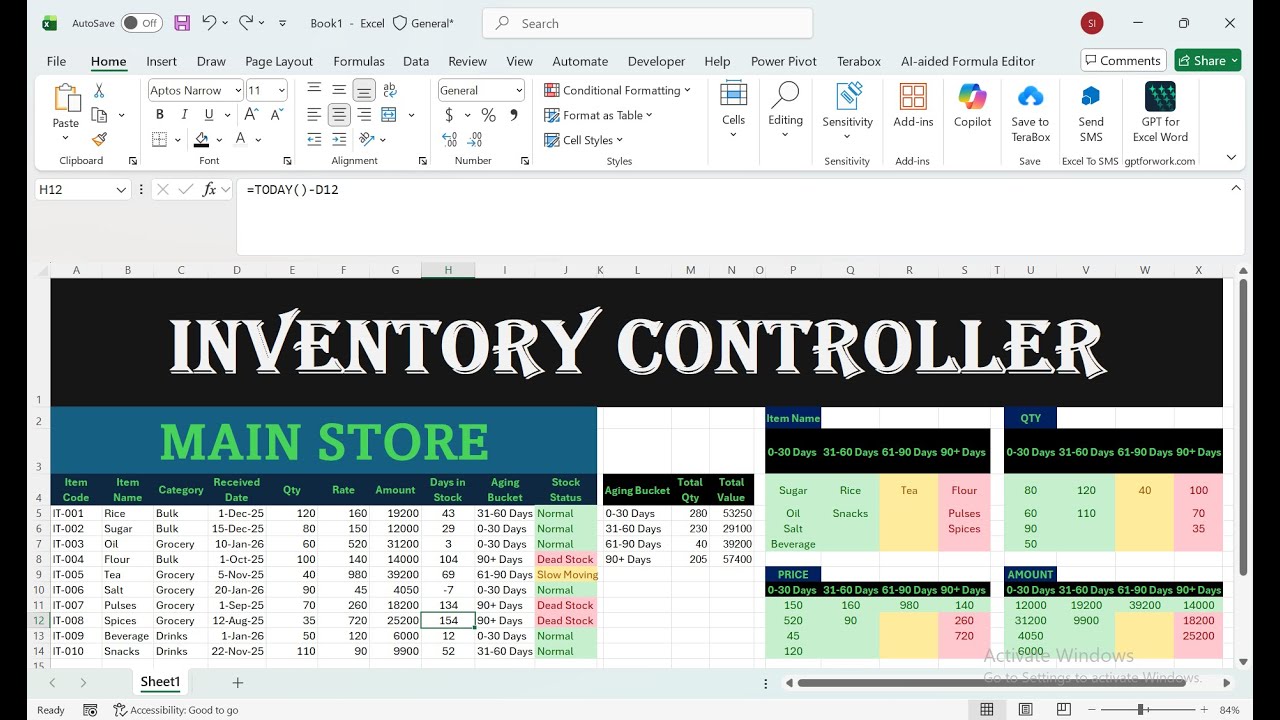Open the Name Box dropdown arrow
The image size is (1280, 720).
(121, 189)
